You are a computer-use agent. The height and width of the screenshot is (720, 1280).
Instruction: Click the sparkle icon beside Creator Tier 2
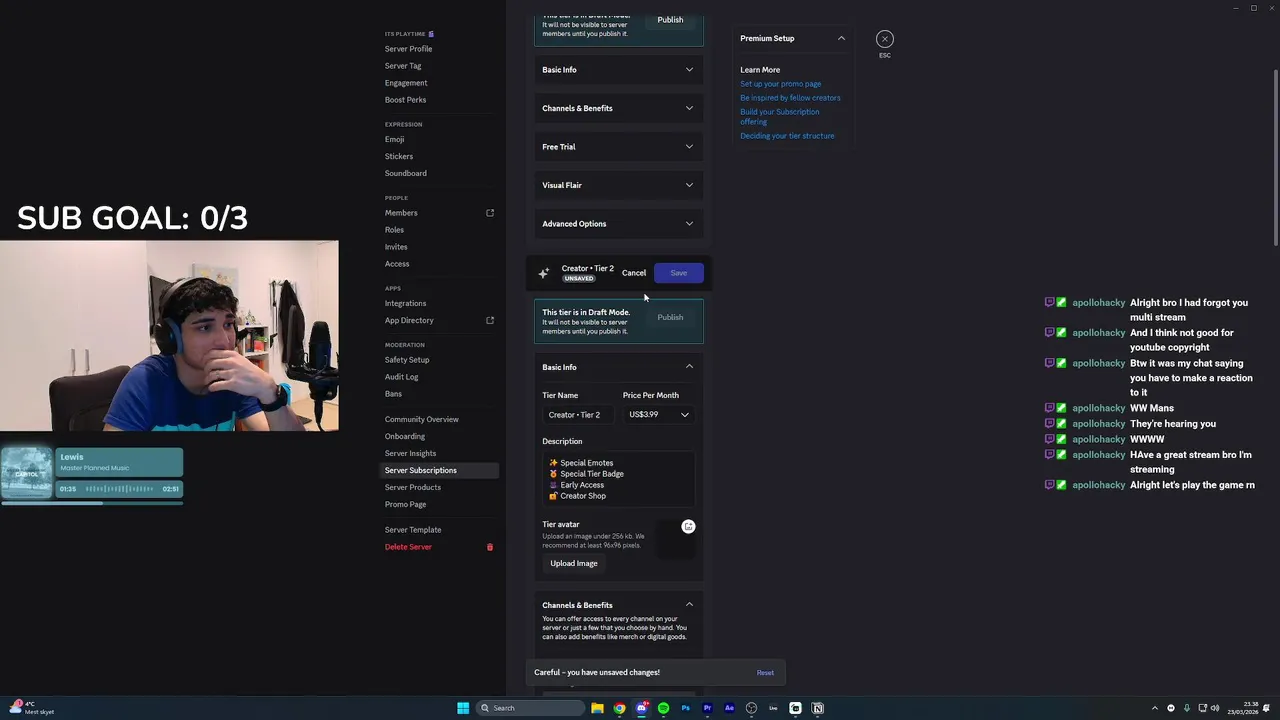[544, 273]
